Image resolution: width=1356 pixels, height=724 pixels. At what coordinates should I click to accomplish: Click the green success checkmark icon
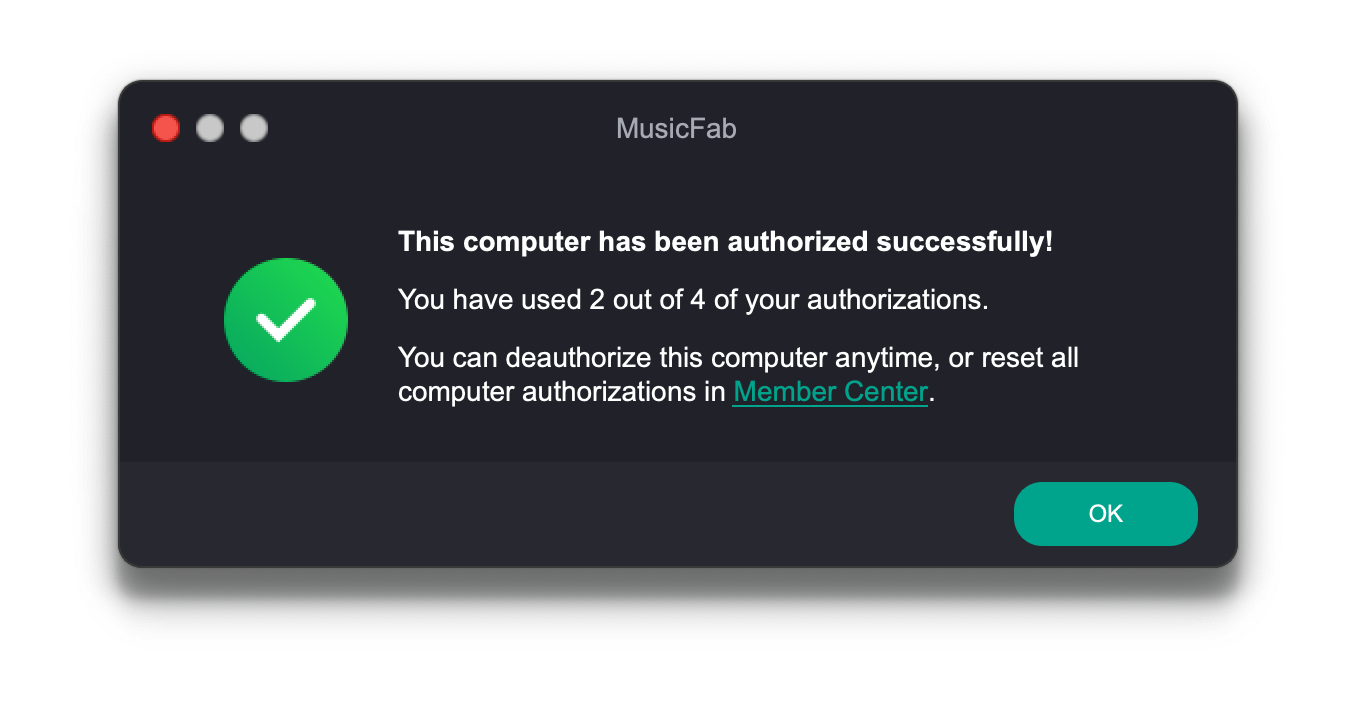point(286,320)
